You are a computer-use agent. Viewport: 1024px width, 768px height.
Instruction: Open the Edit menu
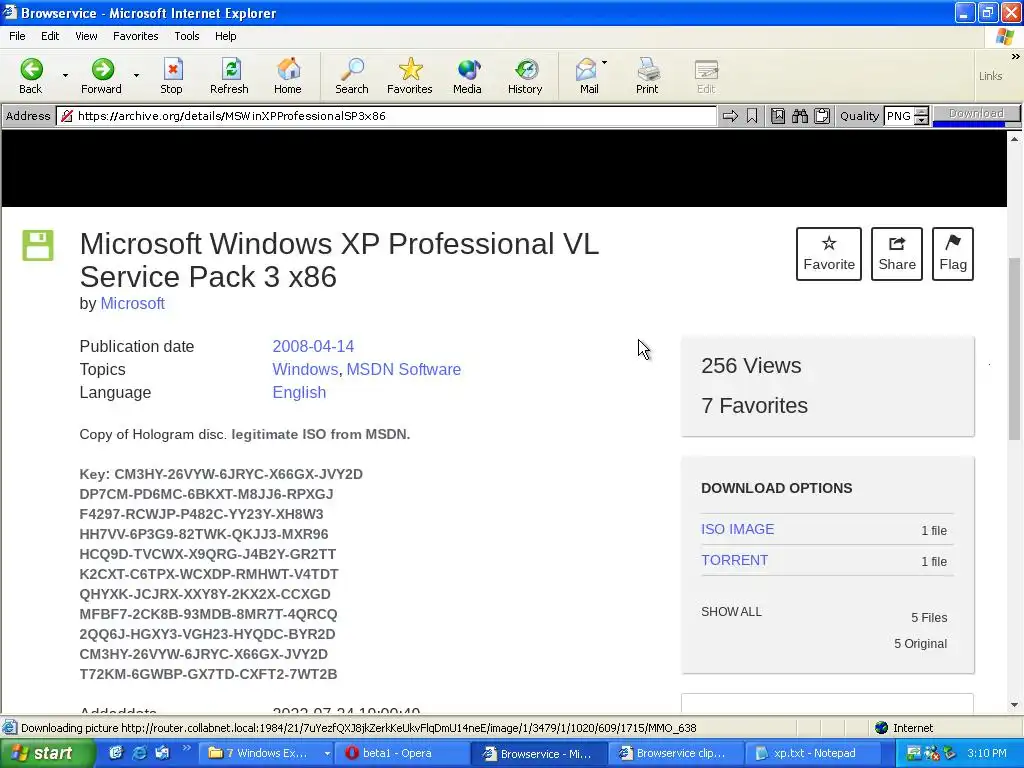point(50,36)
